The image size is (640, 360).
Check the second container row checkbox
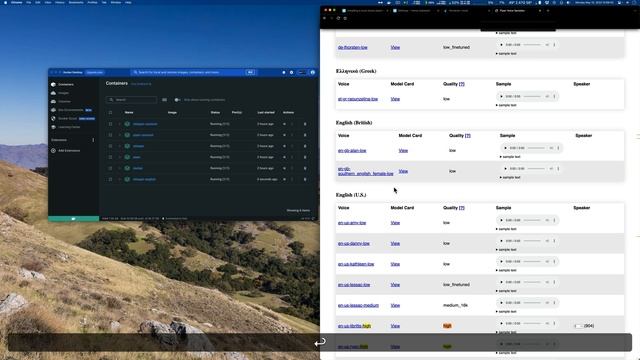[110, 135]
